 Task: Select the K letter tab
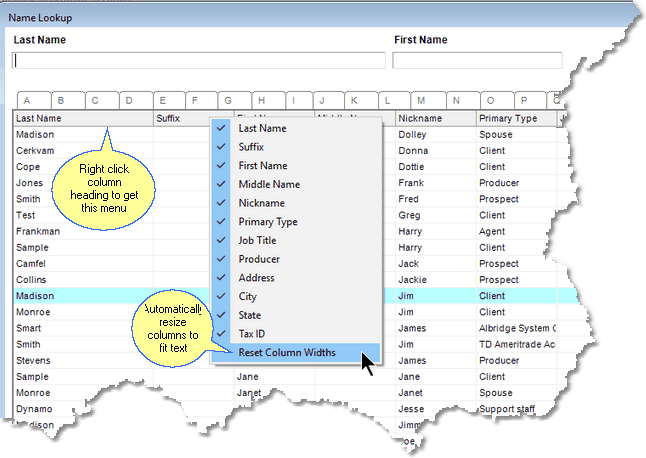(x=361, y=100)
